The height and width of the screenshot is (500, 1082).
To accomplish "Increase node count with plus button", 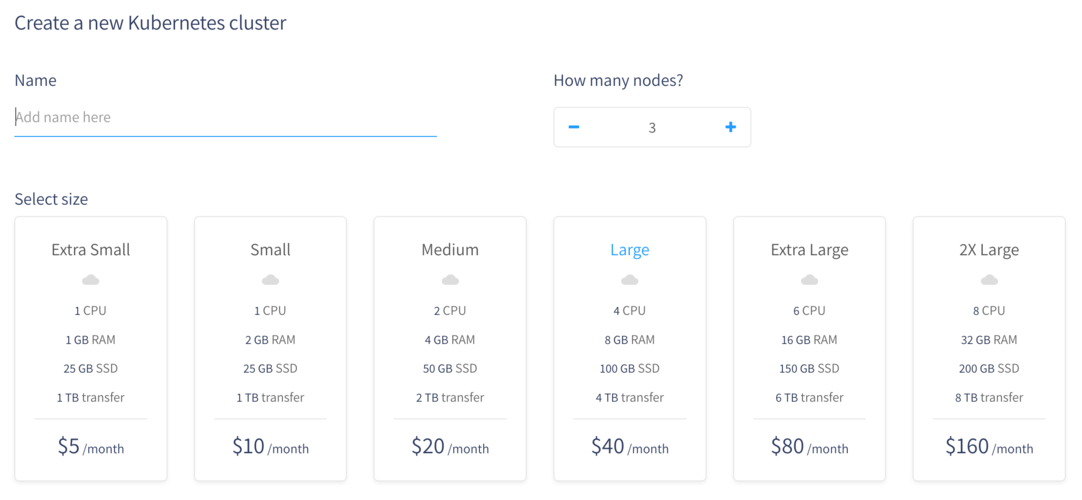I will pos(731,127).
